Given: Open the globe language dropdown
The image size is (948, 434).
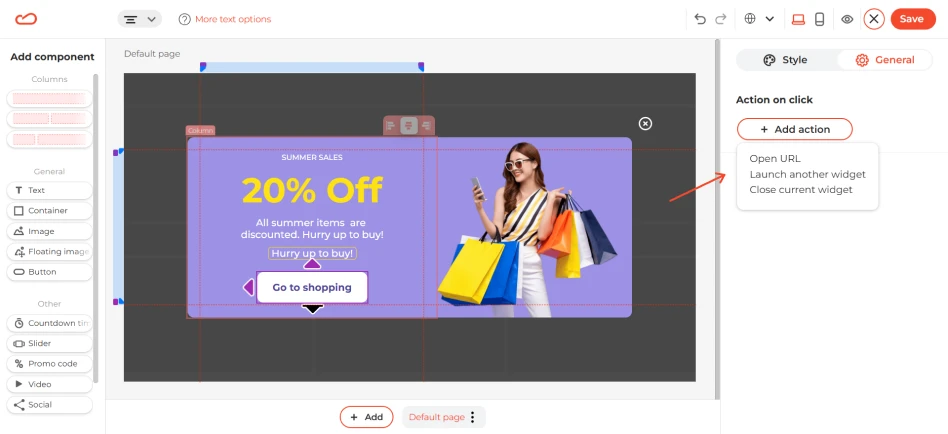Looking at the screenshot, I should 759,19.
